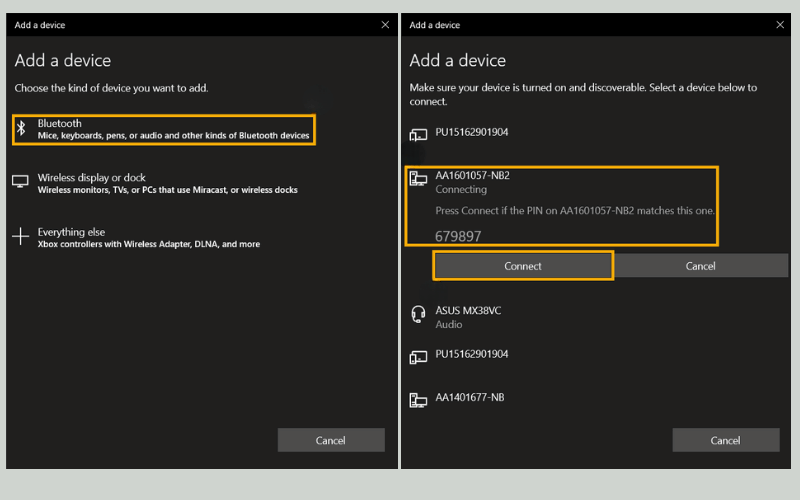Click the Mice, keyboards, pens description text
The width and height of the screenshot is (800, 500).
(173, 136)
